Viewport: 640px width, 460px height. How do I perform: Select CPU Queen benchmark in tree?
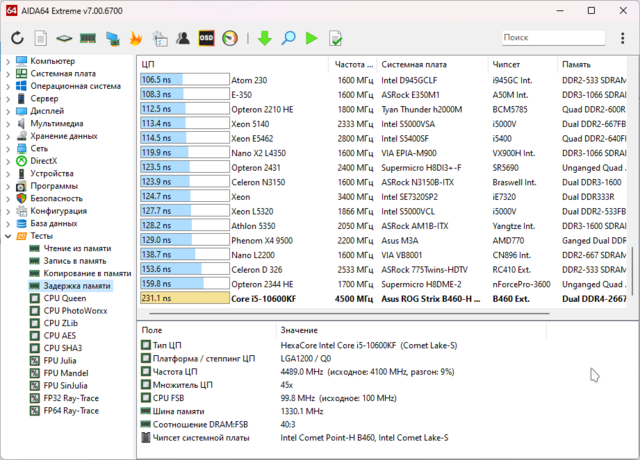[x=65, y=298]
